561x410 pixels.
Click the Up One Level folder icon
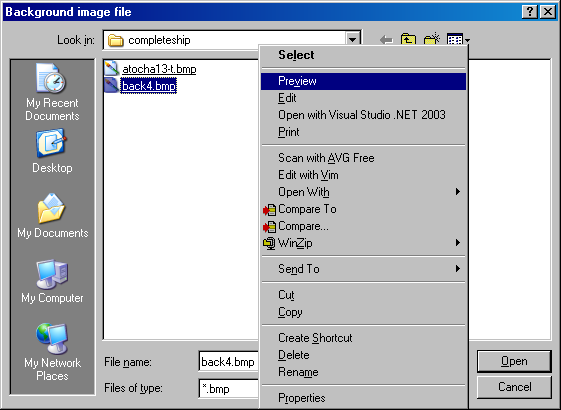point(408,39)
